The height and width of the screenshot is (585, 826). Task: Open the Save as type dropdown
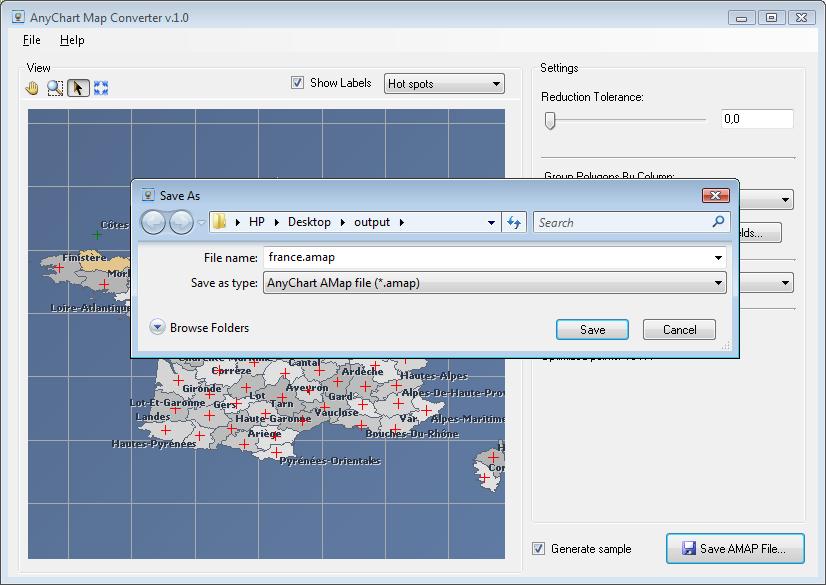click(x=495, y=283)
